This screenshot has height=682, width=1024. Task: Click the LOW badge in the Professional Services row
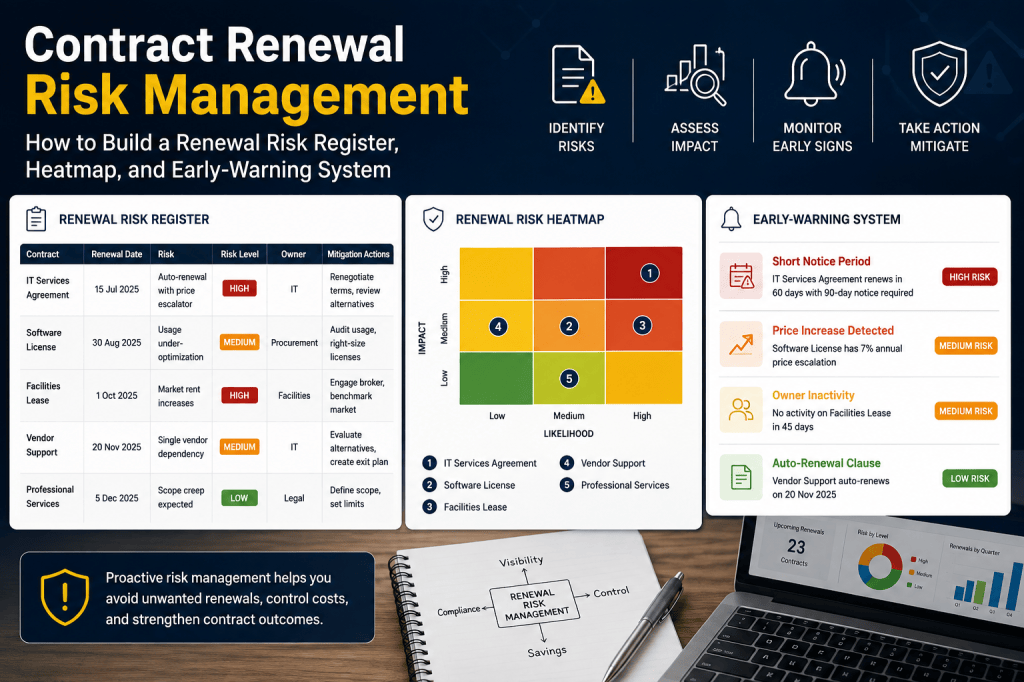coord(239,498)
